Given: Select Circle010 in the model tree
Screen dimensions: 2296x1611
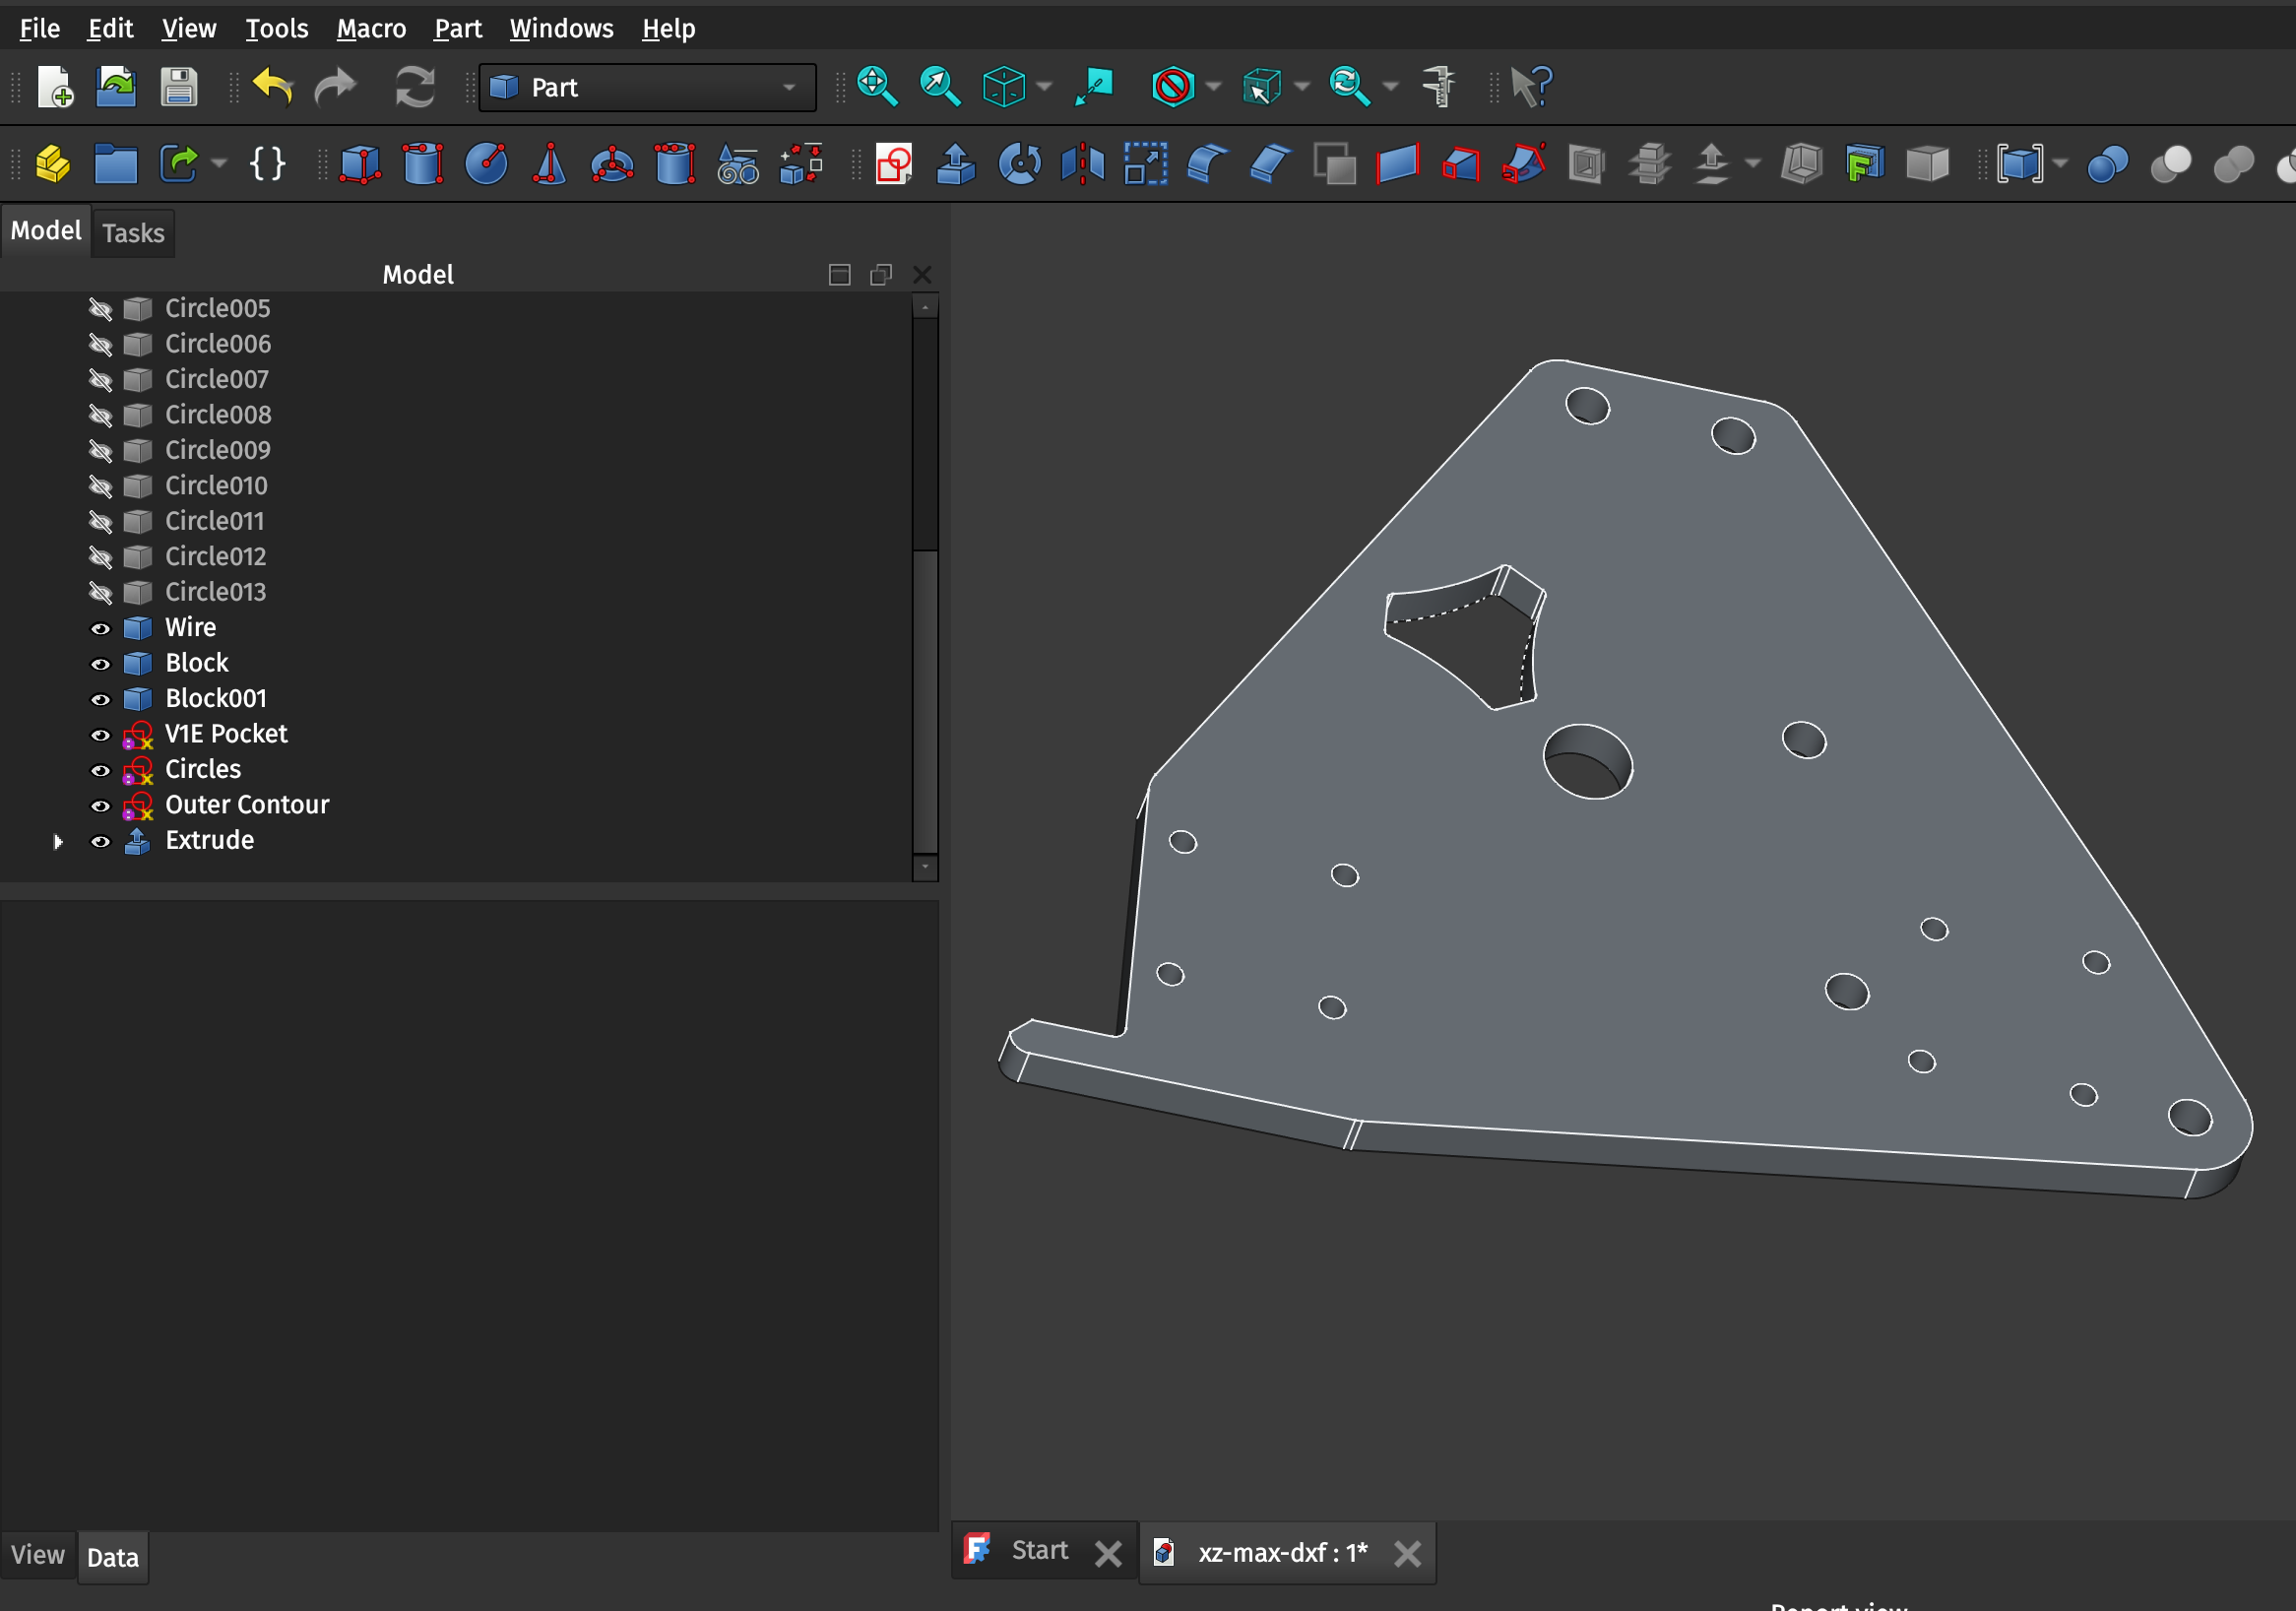Looking at the screenshot, I should click(x=216, y=486).
